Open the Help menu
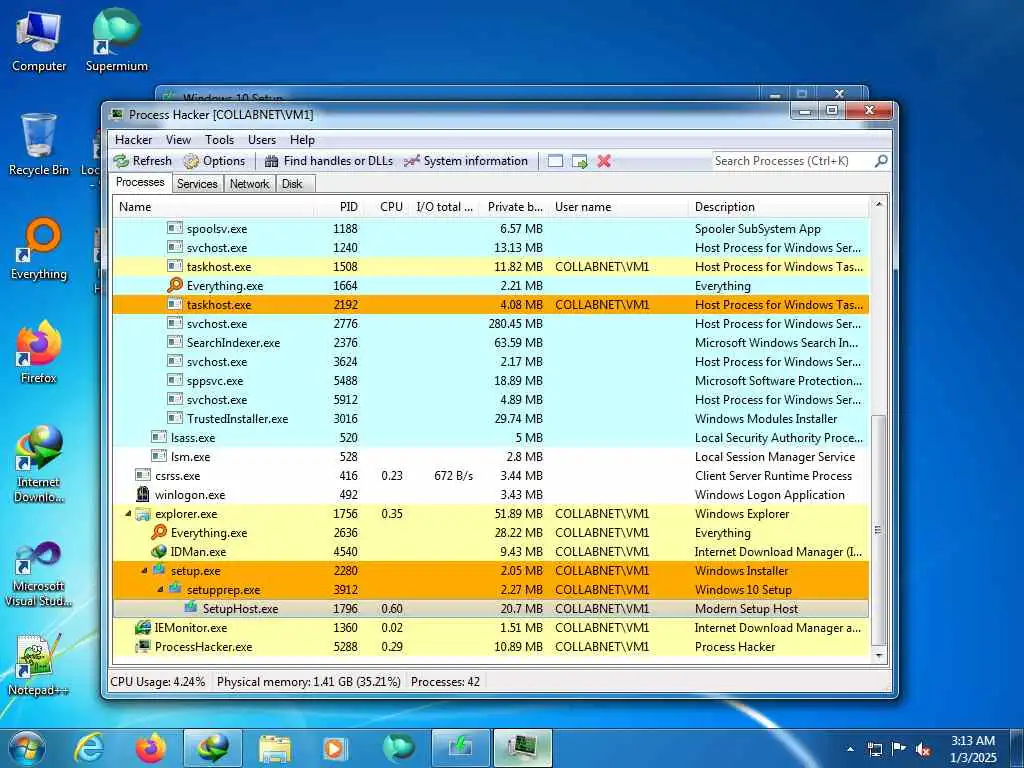Viewport: 1024px width, 768px height. 302,140
